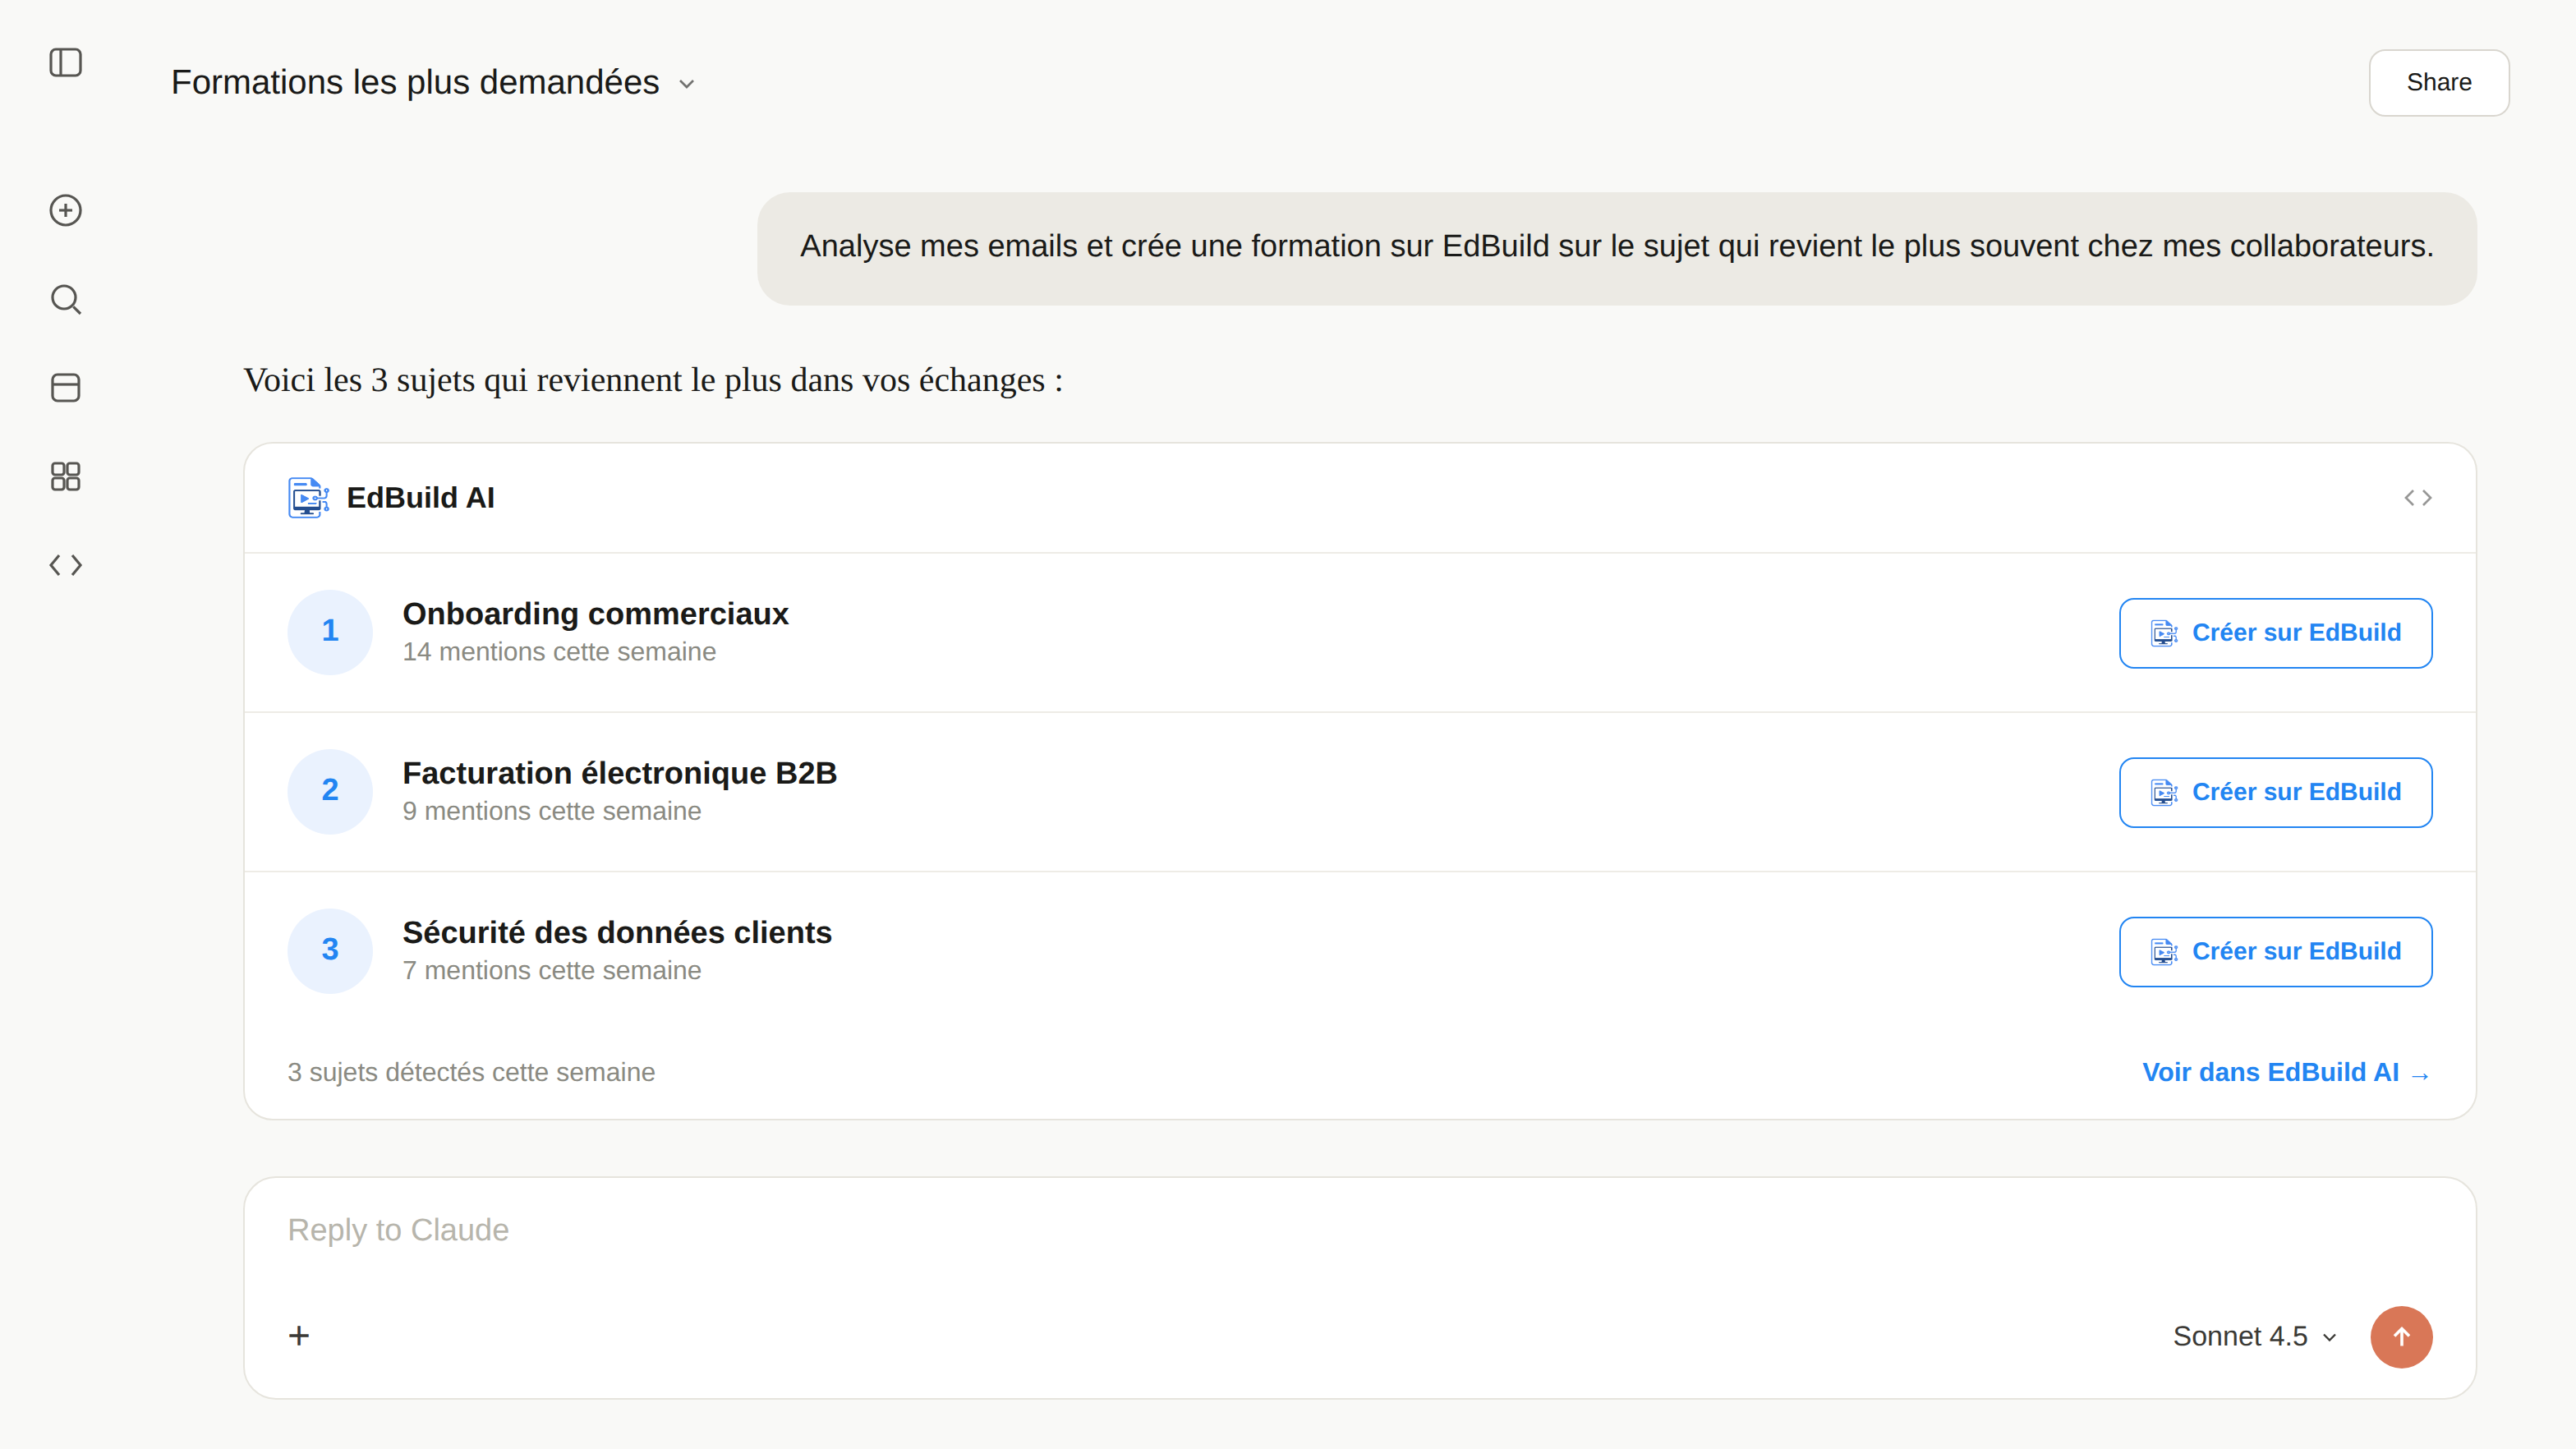Click the 14 mentions cette semaine text
The height and width of the screenshot is (1449, 2576).
click(559, 652)
